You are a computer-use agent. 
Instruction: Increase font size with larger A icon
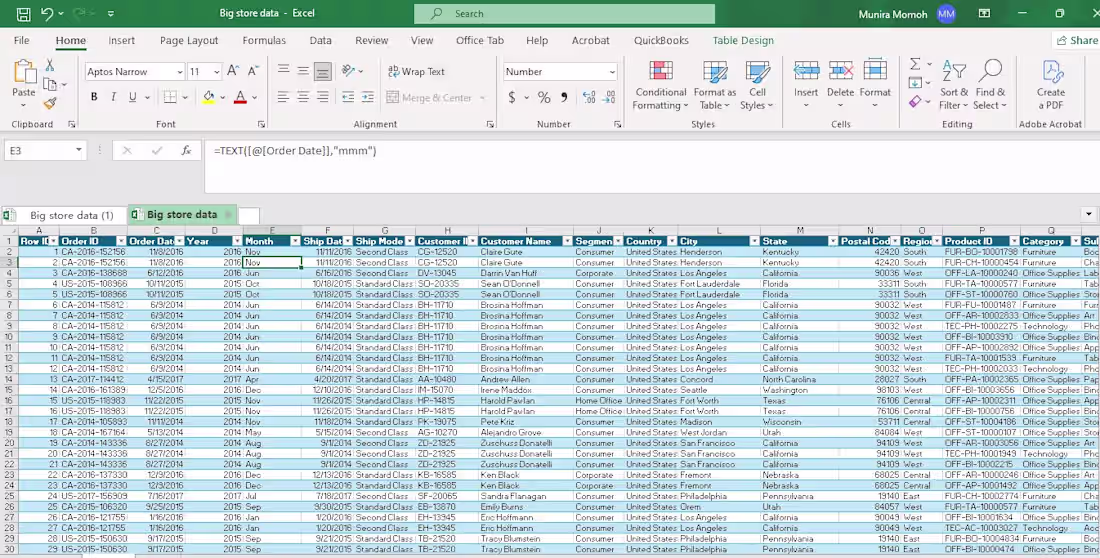tap(234, 71)
